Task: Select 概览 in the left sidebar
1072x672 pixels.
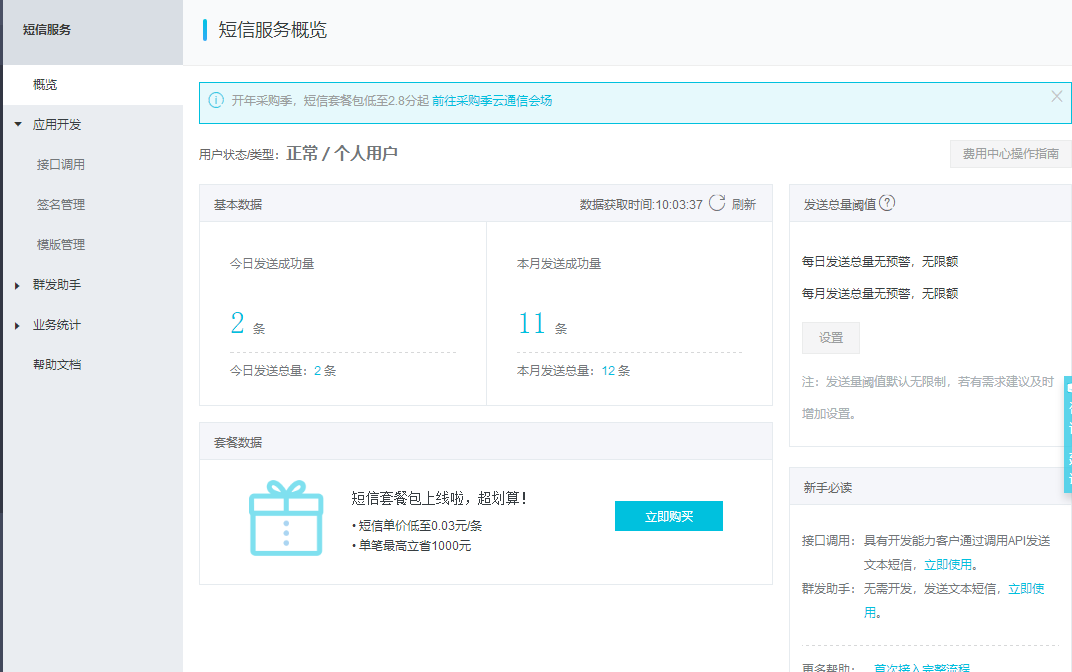Action: coord(45,85)
